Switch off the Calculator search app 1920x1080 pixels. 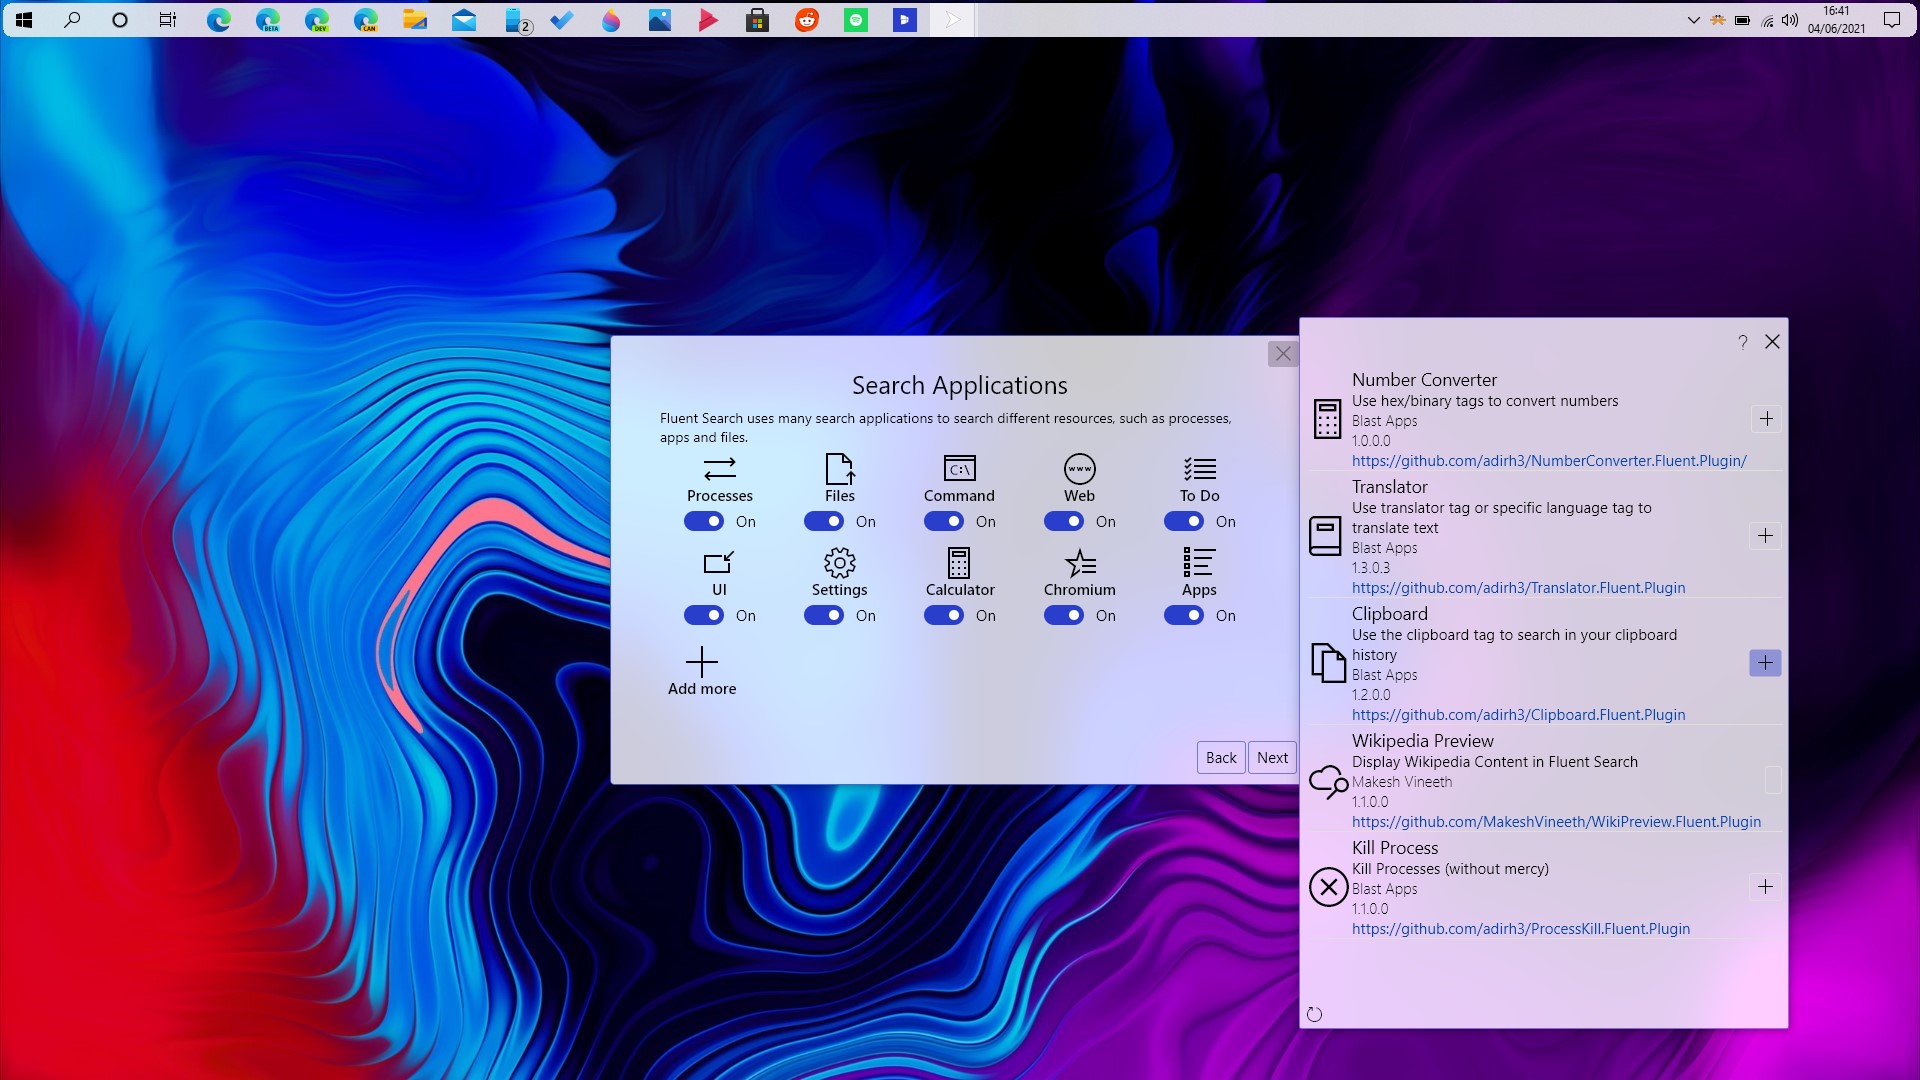click(944, 615)
